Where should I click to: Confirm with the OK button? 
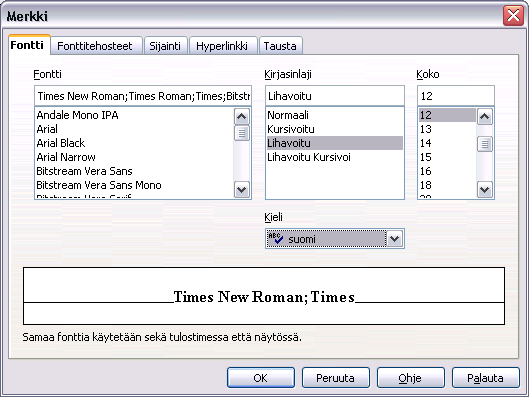[260, 378]
